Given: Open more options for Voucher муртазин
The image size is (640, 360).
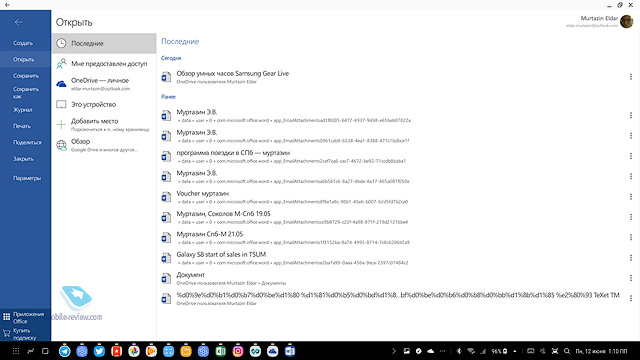Looking at the screenshot, I should click(x=631, y=196).
